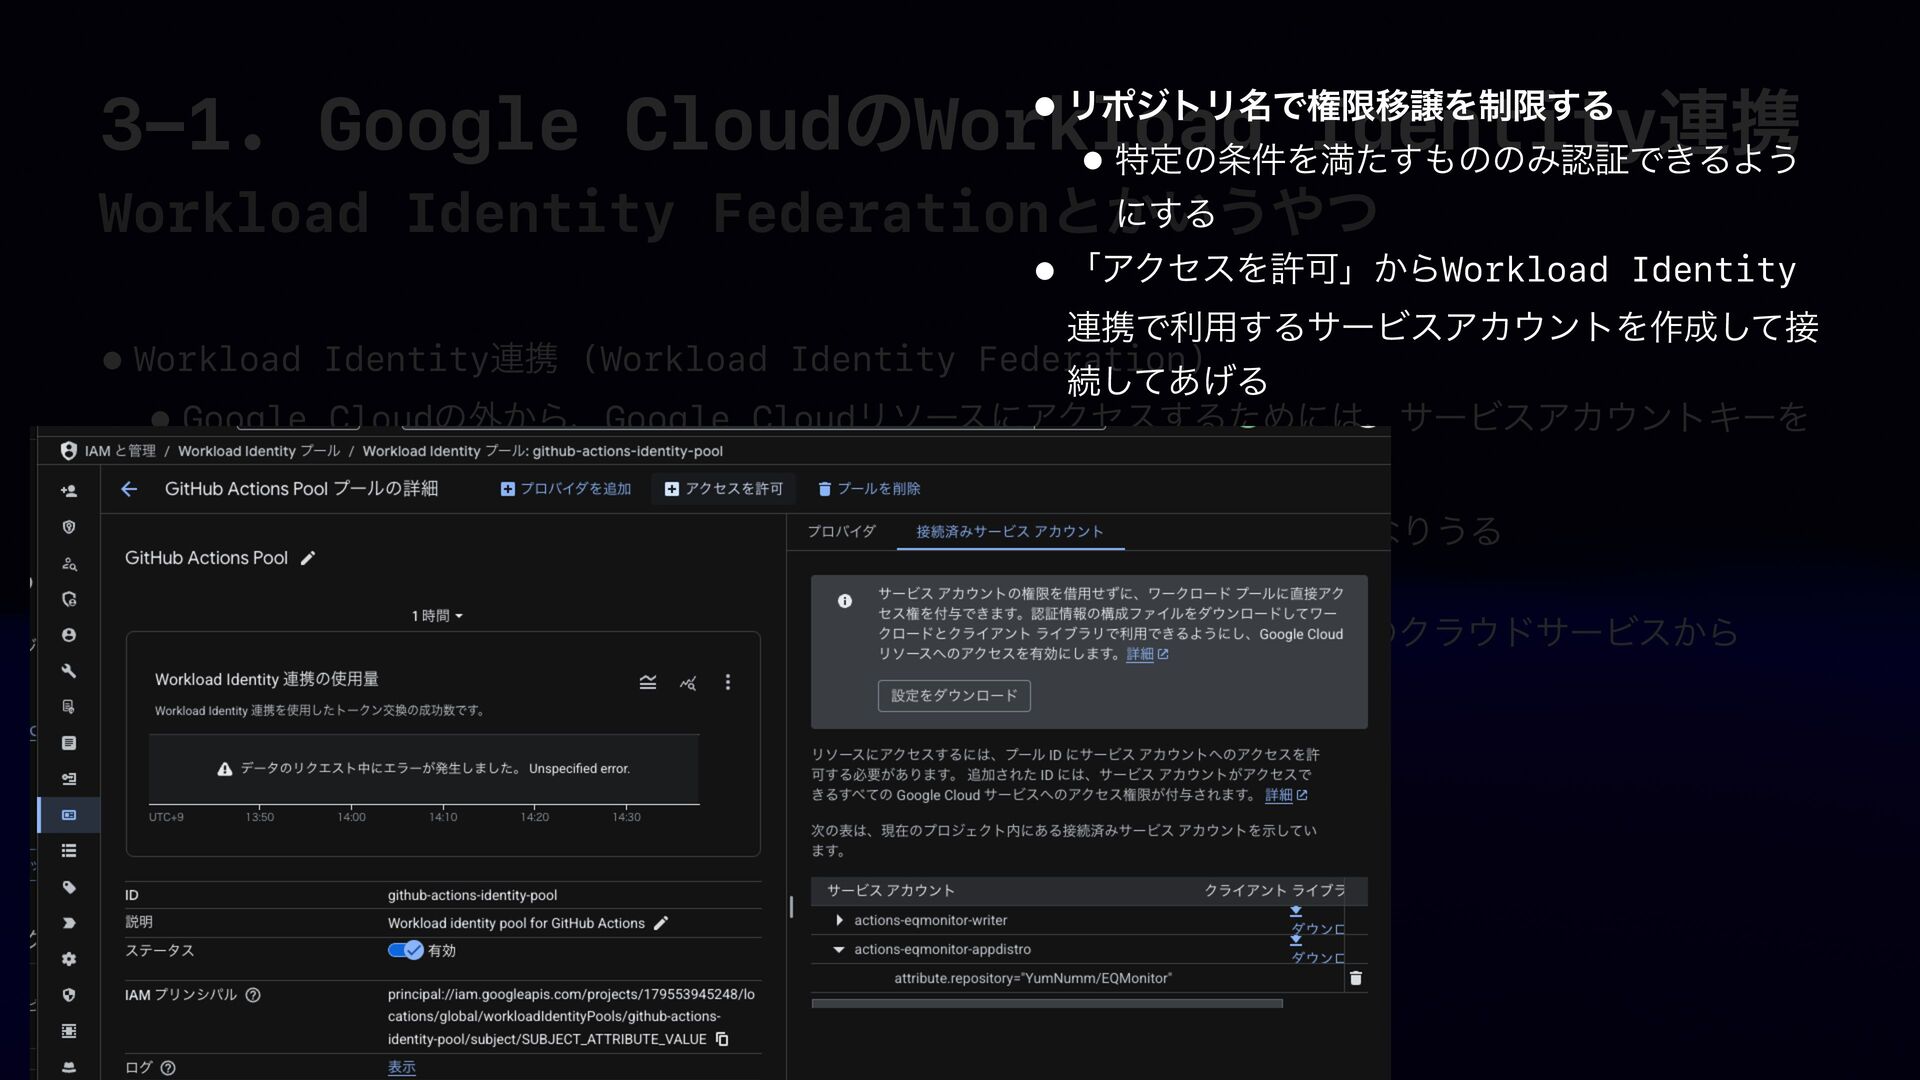Click the back arrow beside the pool title
1920x1080 pixels.
pos(129,489)
